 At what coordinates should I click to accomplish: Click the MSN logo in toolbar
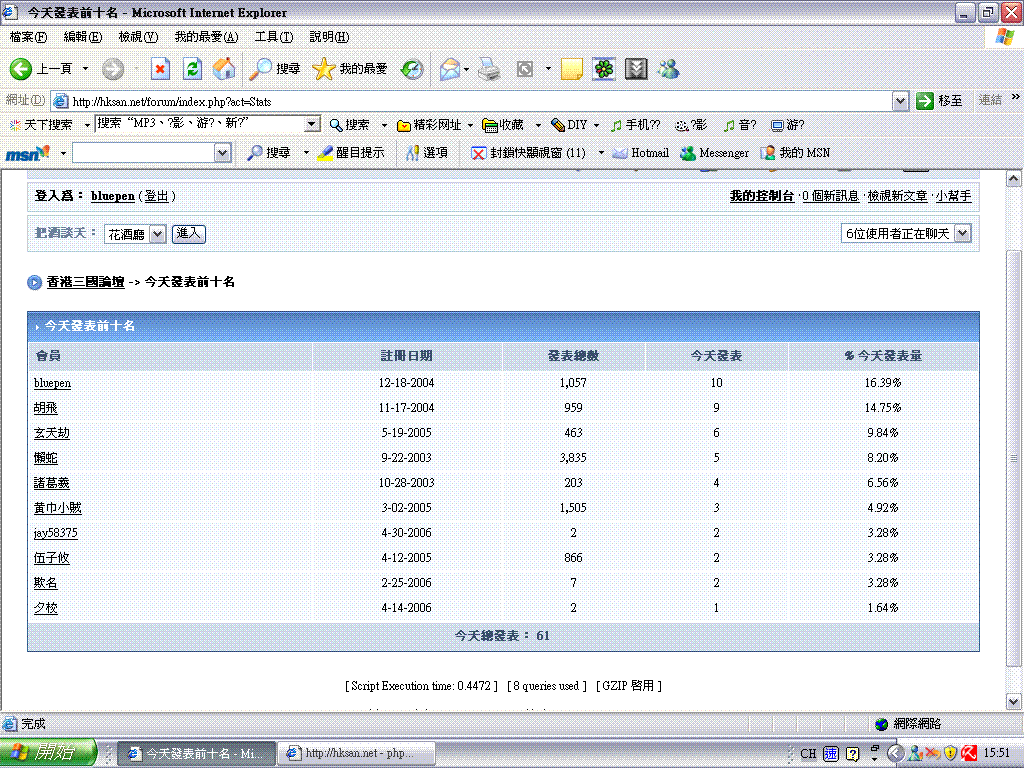click(x=27, y=153)
